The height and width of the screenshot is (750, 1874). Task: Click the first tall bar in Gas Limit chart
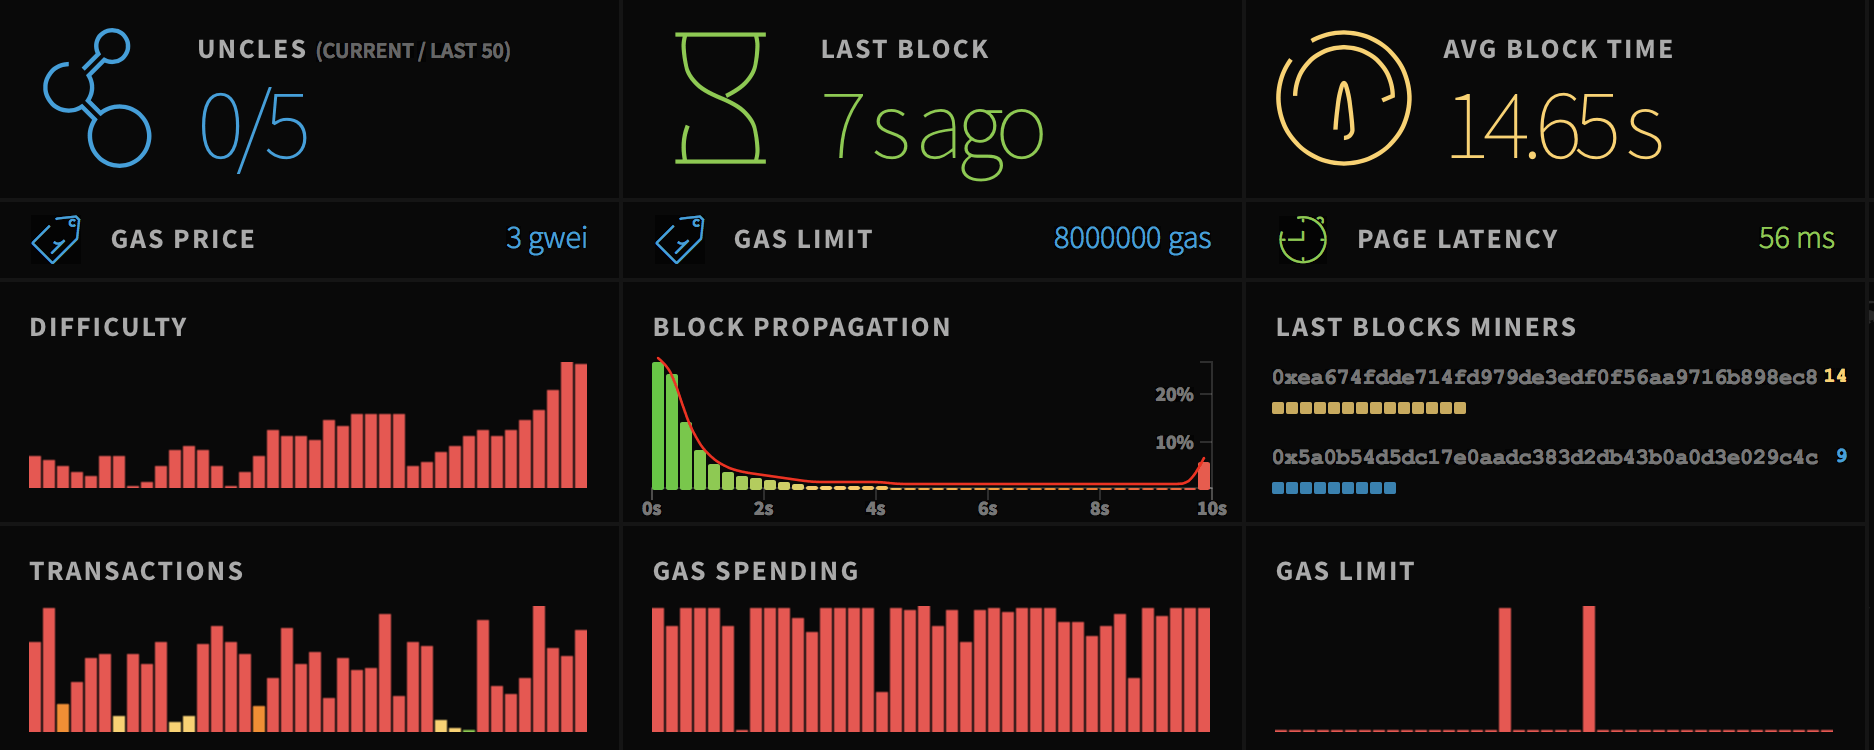1505,669
